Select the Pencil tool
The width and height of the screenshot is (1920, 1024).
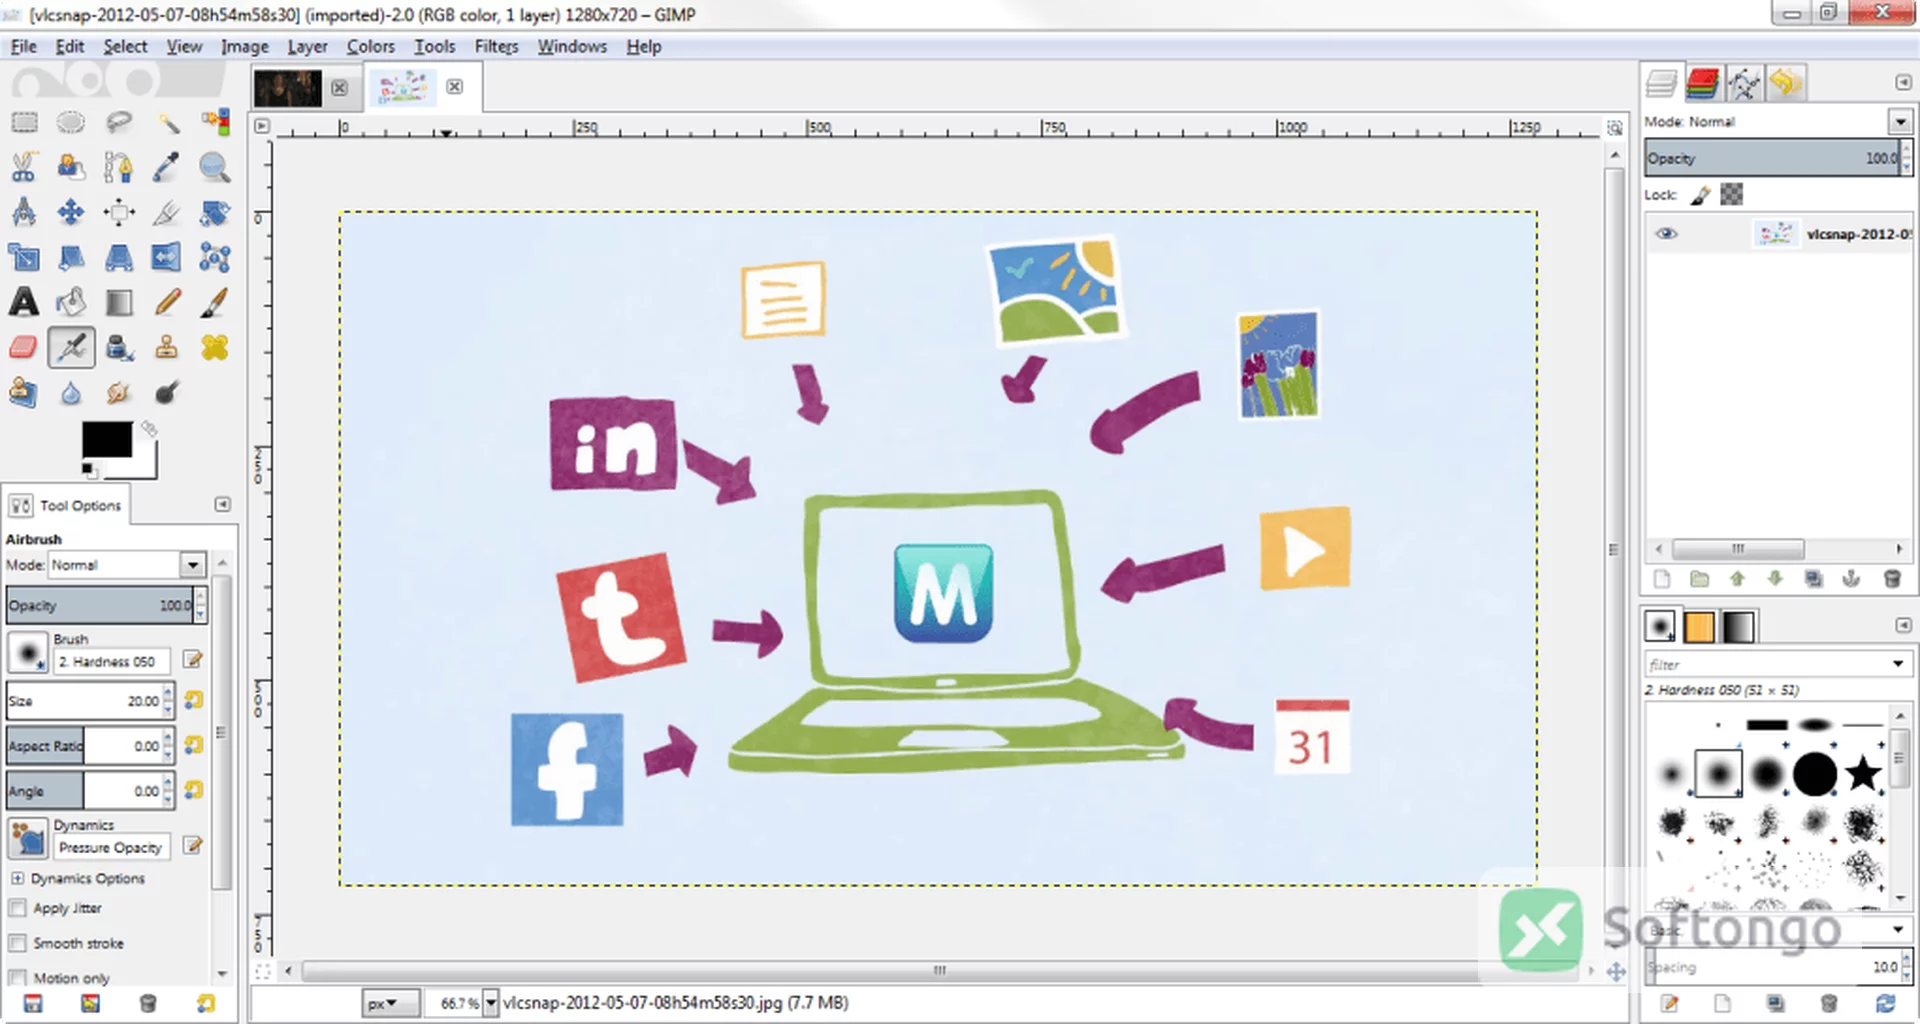pos(167,302)
